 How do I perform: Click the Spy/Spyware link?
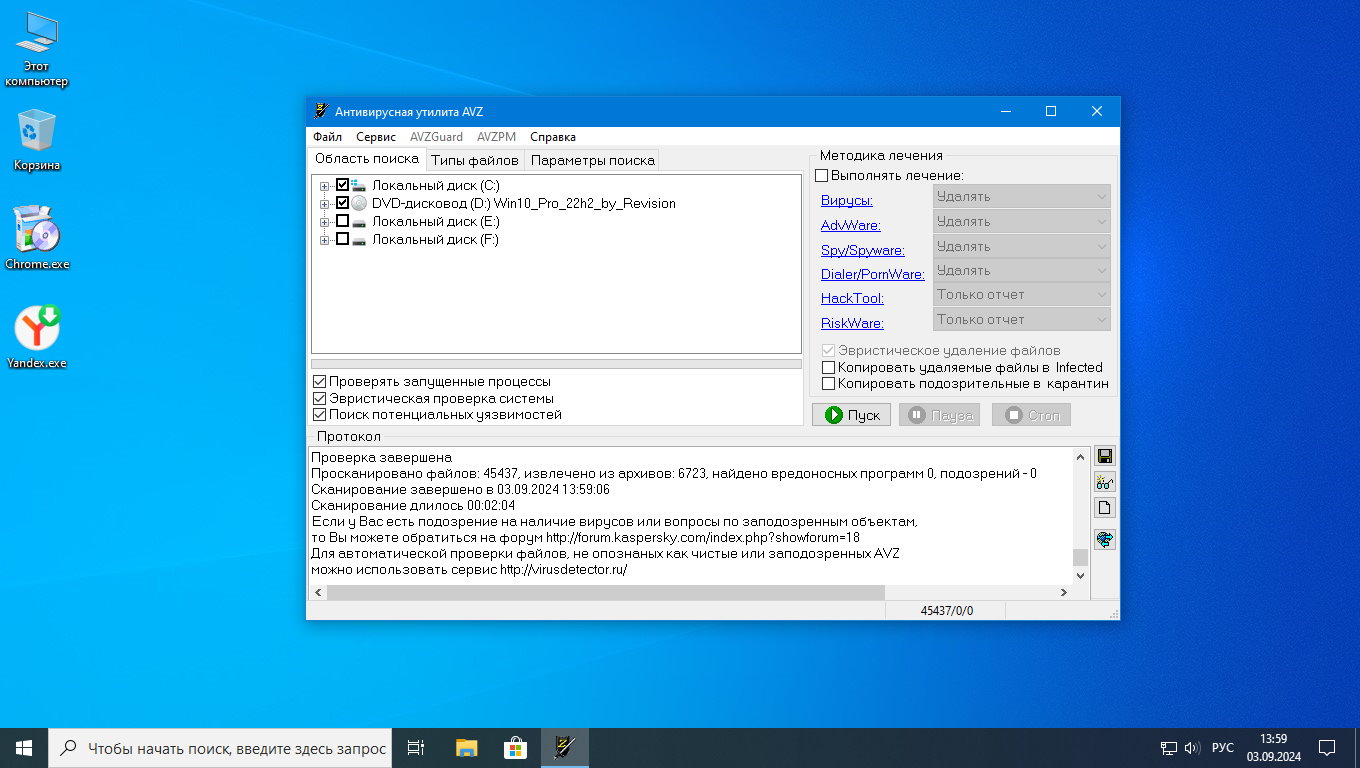coord(862,250)
